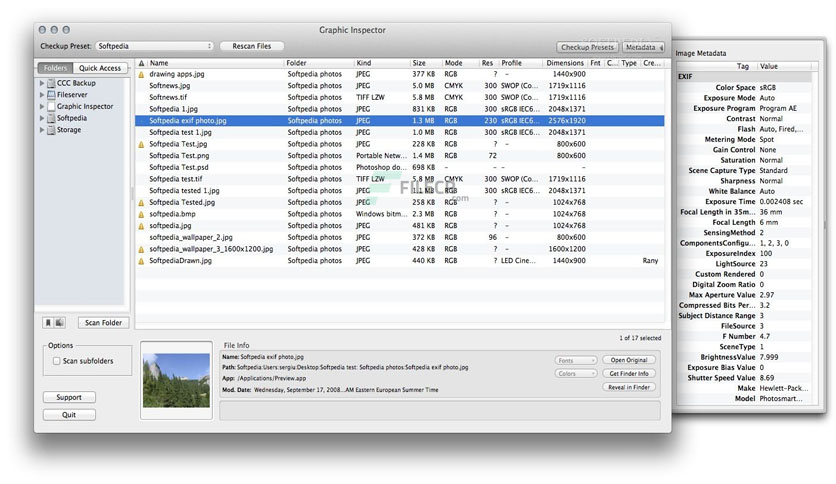The width and height of the screenshot is (836, 484).
Task: Click the Open Original button
Action: click(629, 360)
